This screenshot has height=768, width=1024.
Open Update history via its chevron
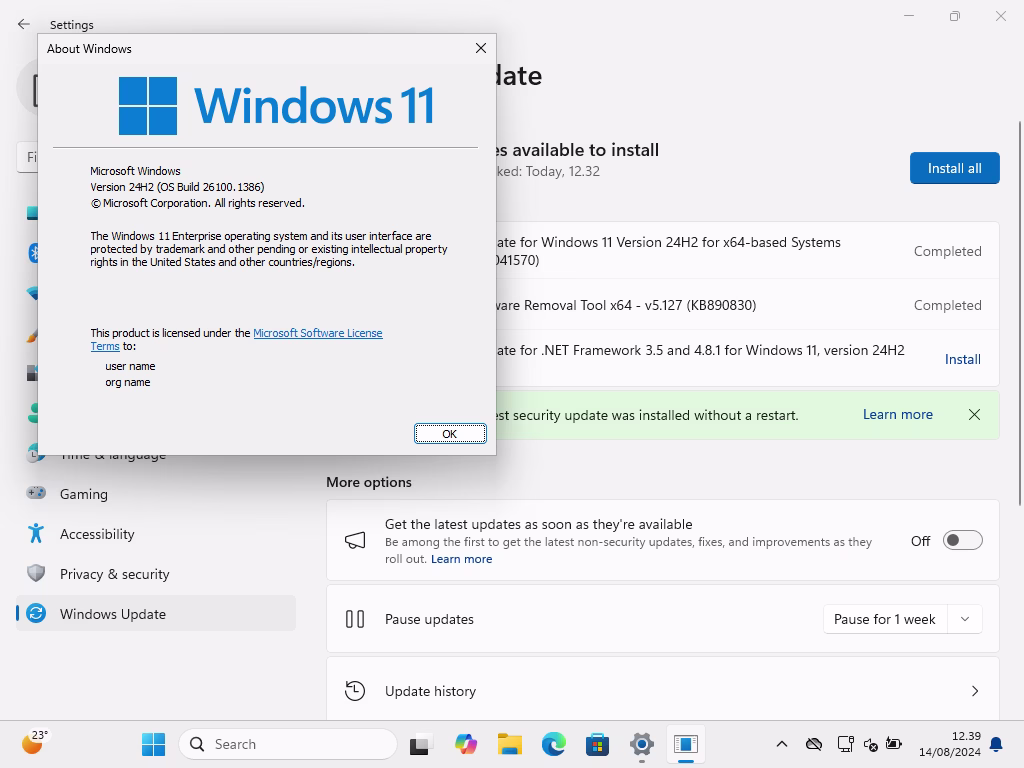(975, 691)
